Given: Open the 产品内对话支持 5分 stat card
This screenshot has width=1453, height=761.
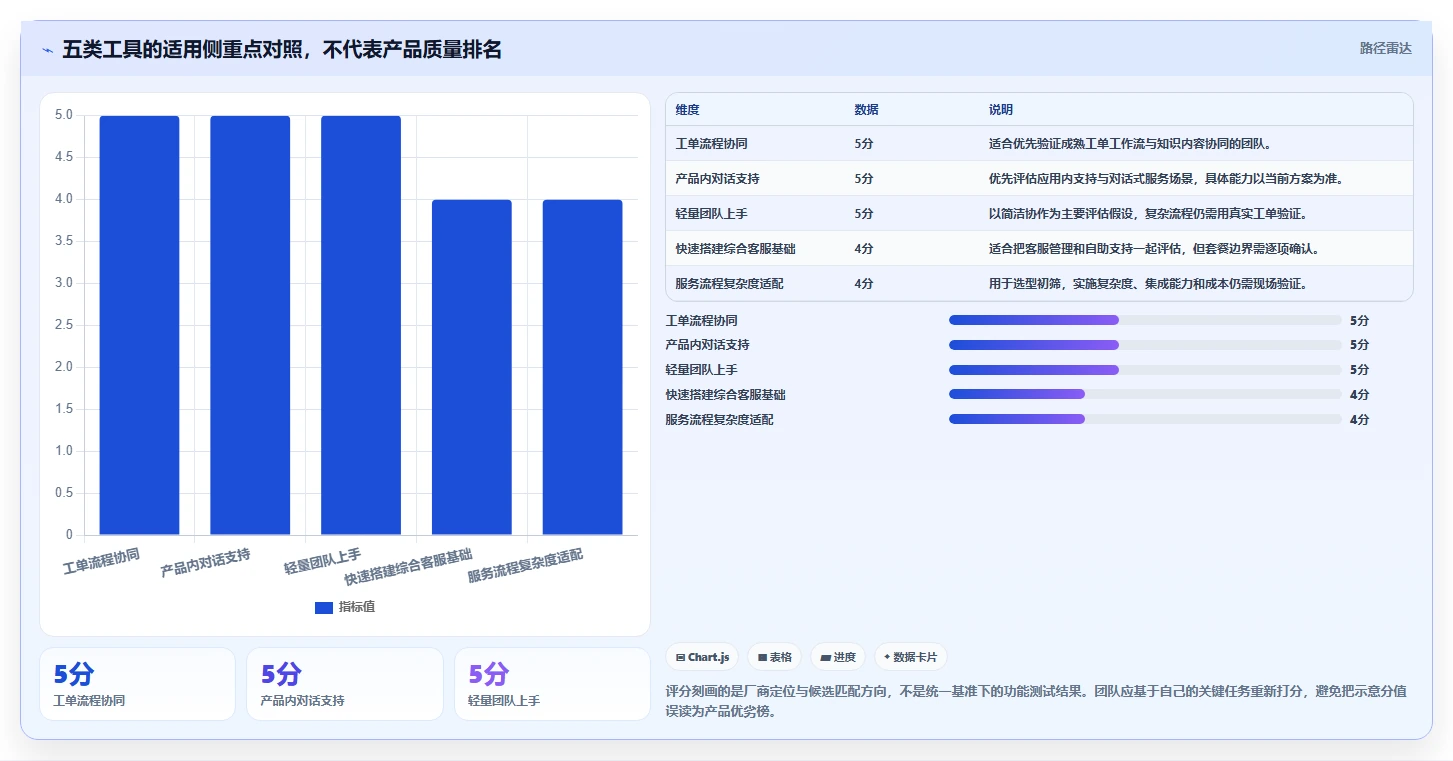Looking at the screenshot, I should (x=345, y=684).
